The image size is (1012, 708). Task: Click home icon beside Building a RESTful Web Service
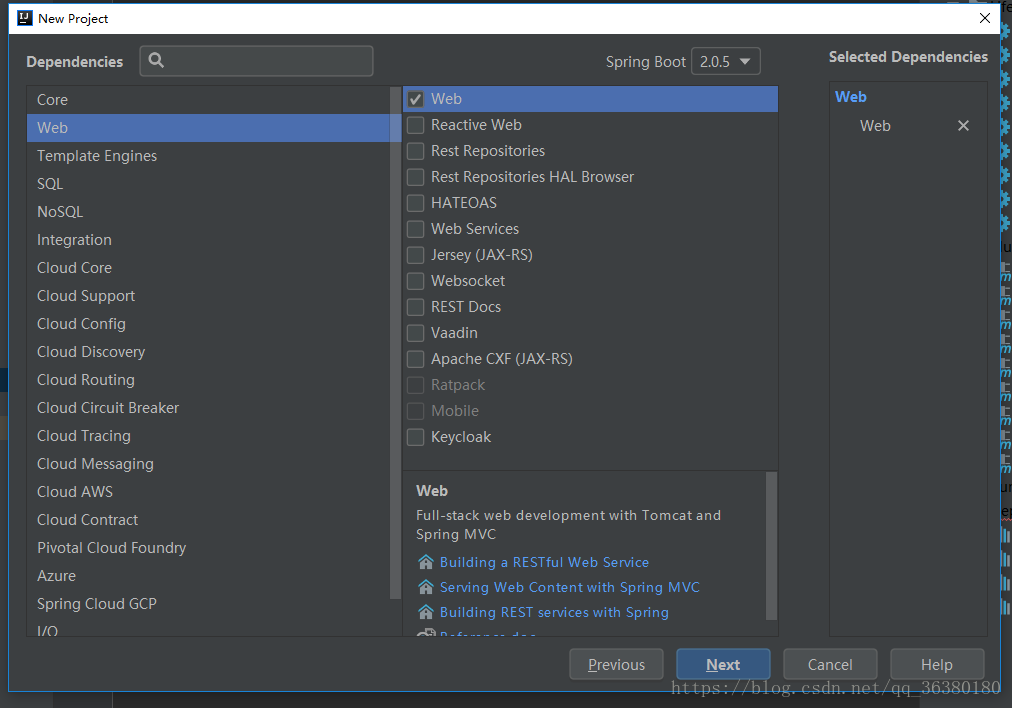(x=425, y=562)
